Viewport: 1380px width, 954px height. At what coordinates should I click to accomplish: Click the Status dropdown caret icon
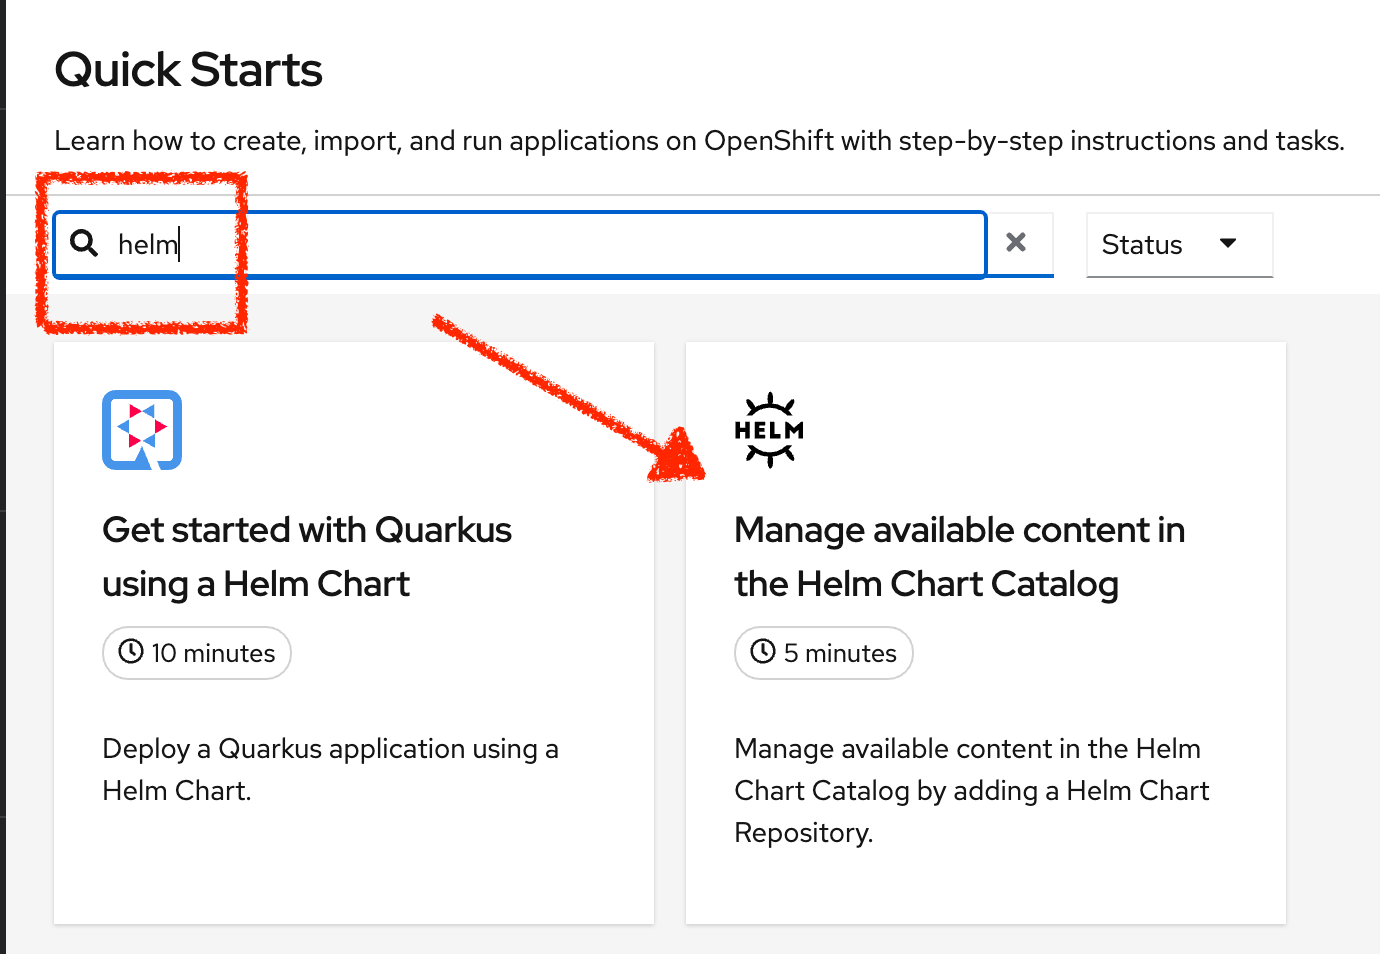(x=1230, y=243)
